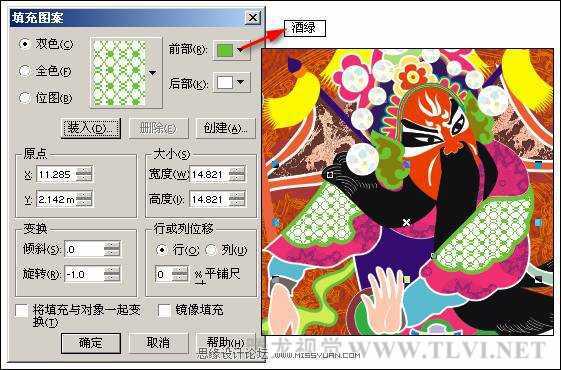561x370 pixels.
Task: Click the 旋转 rotate value field -1.0
Action: point(84,274)
